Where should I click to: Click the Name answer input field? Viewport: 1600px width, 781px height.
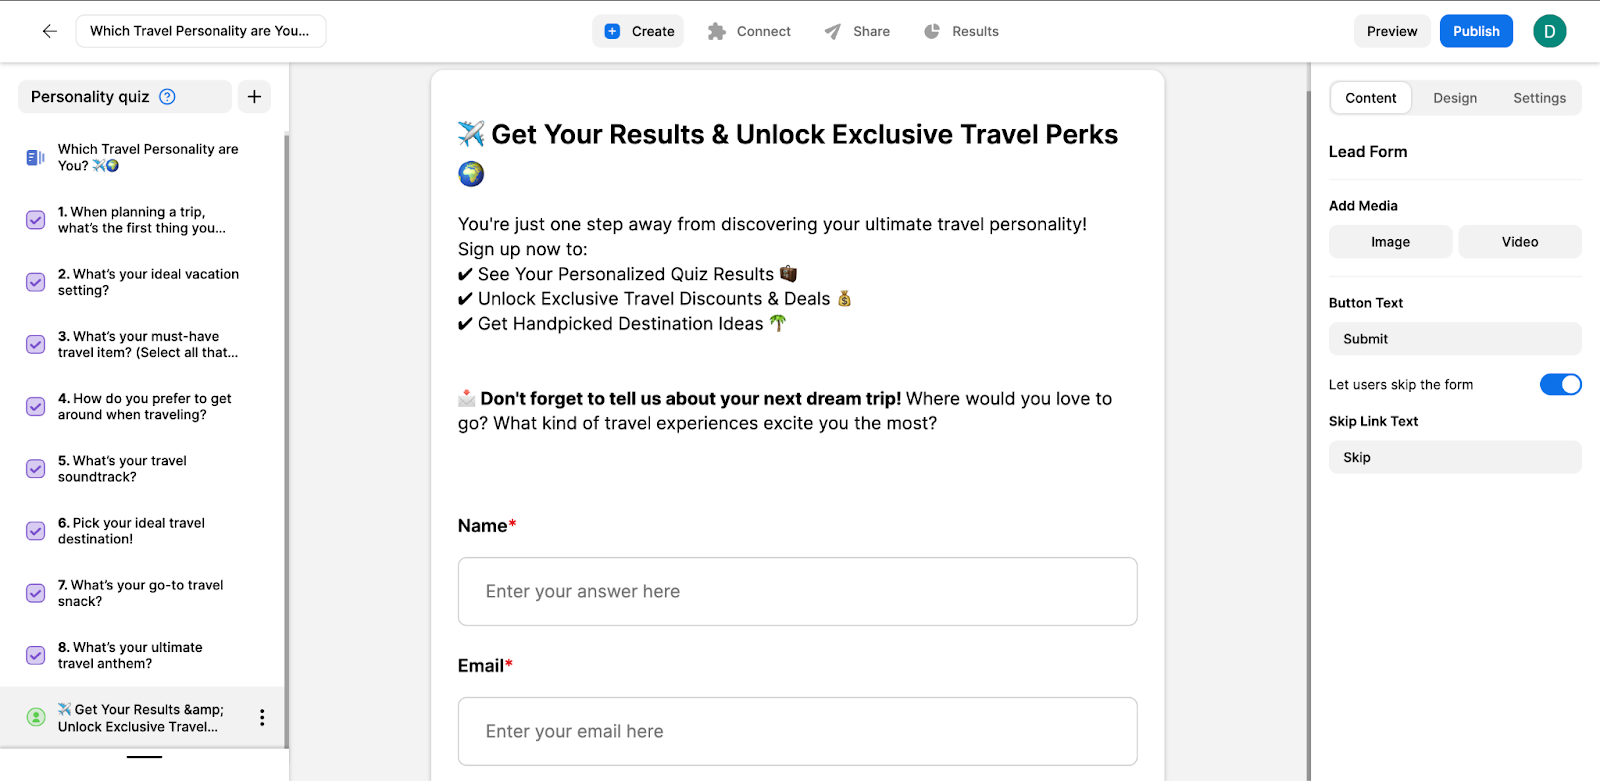796,591
